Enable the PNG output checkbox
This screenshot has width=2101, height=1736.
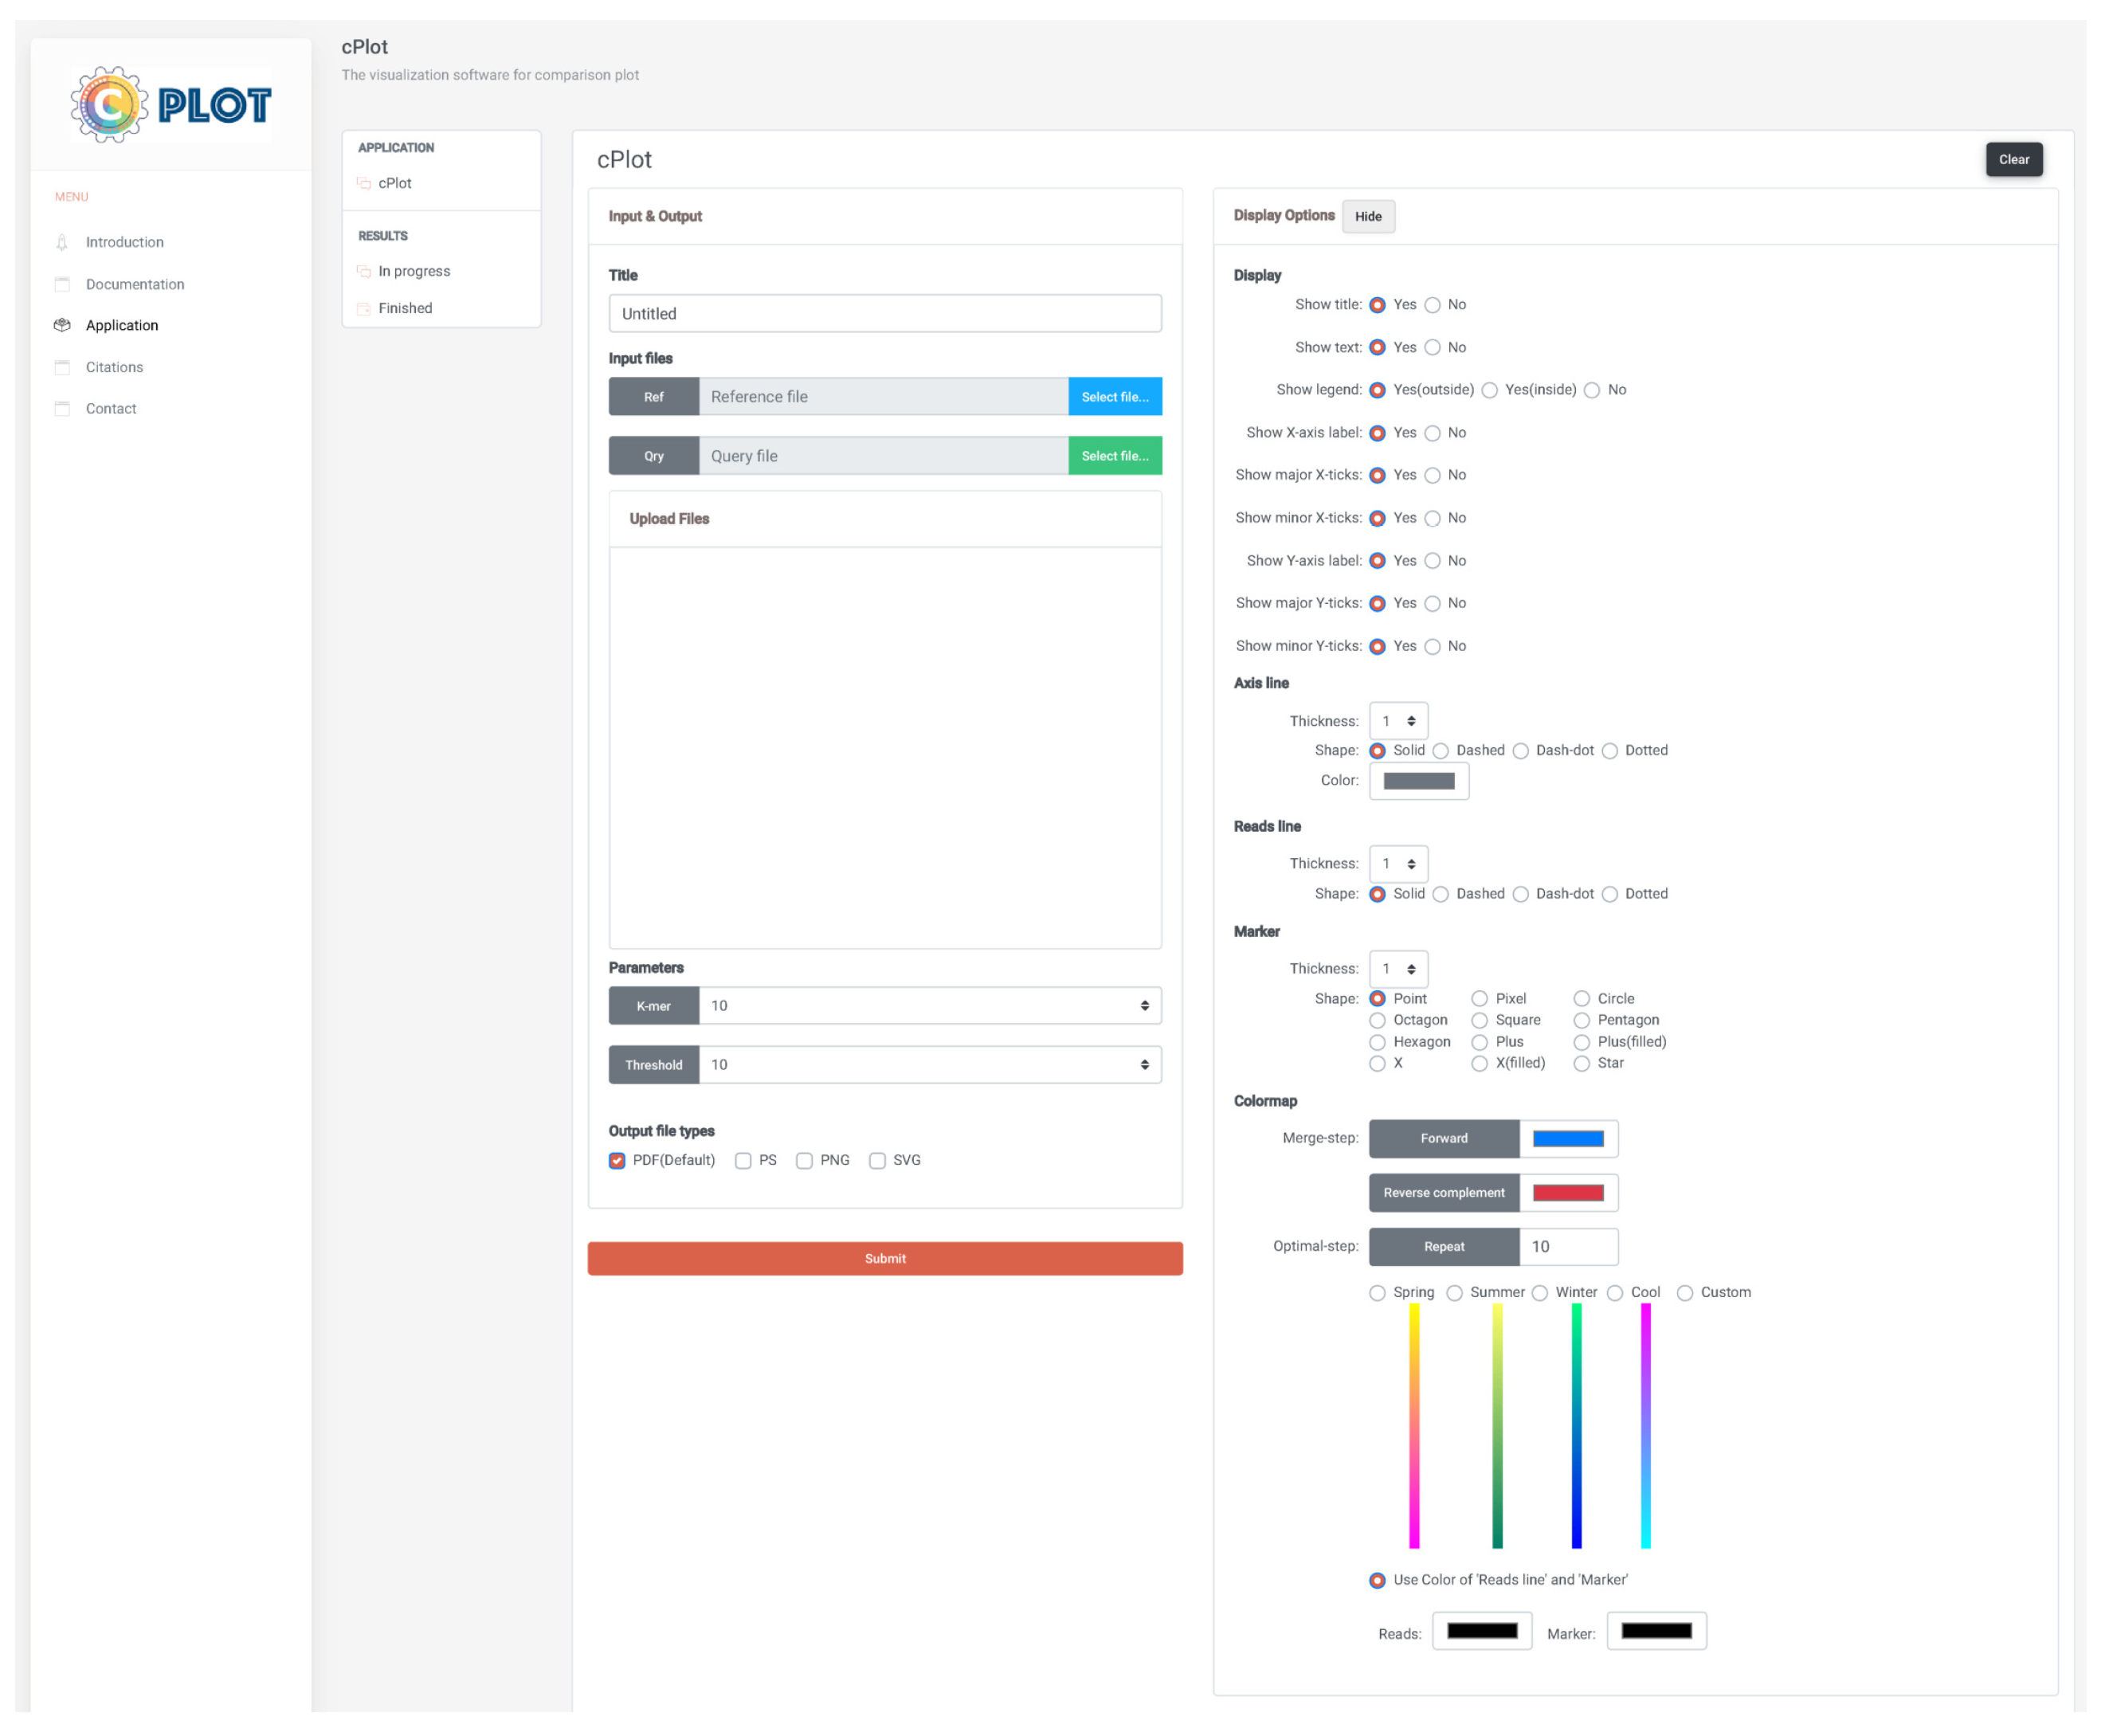point(804,1160)
